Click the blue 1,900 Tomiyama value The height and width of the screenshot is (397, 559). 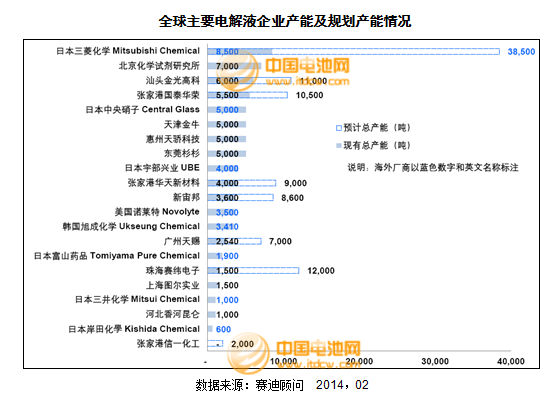coord(227,256)
